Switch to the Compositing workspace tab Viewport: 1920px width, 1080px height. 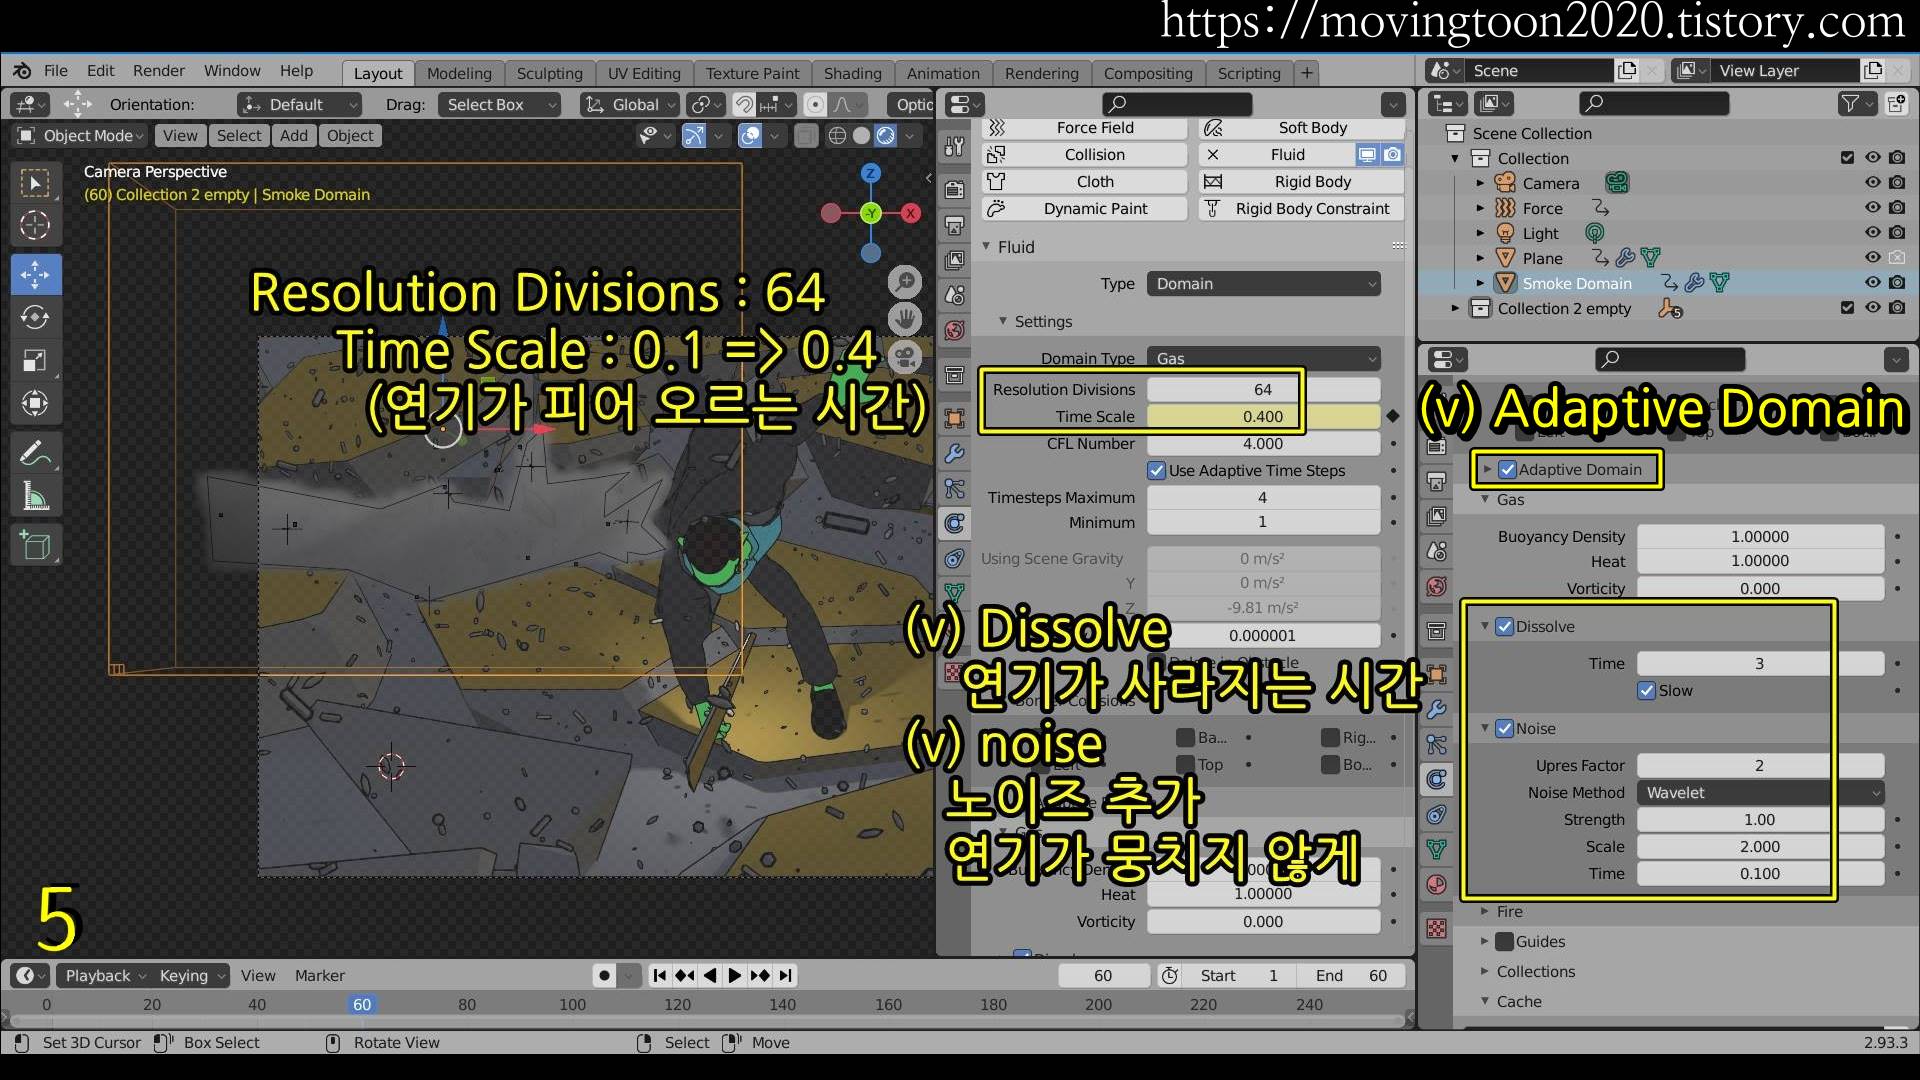pos(1148,73)
